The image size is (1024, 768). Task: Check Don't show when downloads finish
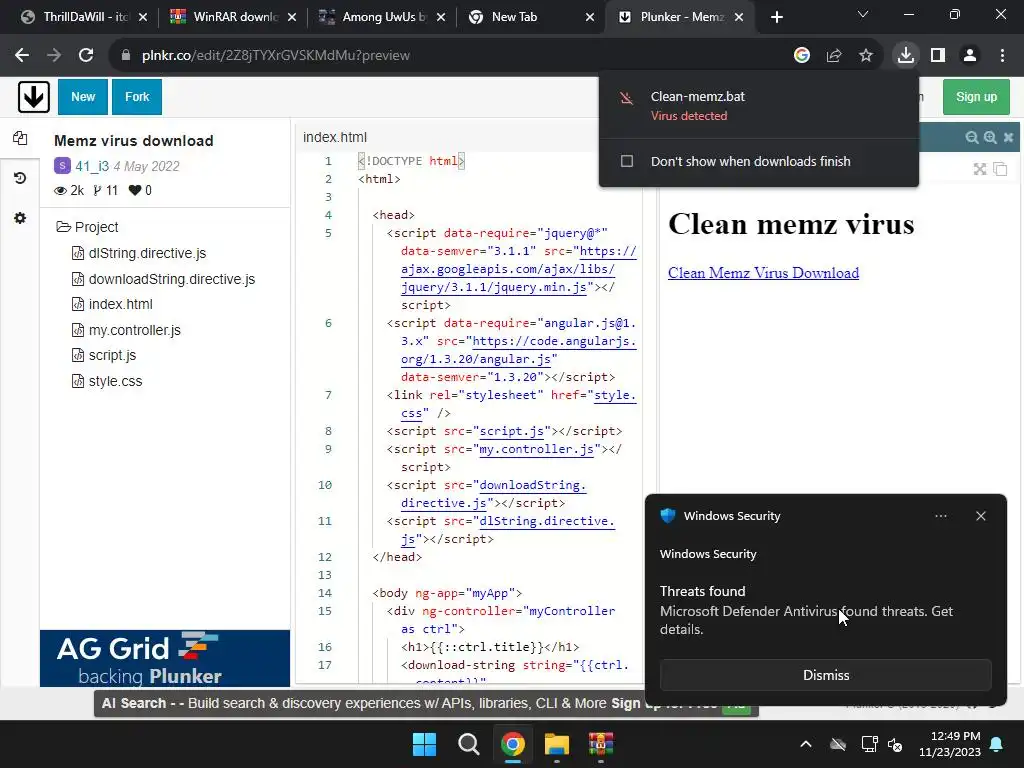tap(627, 161)
